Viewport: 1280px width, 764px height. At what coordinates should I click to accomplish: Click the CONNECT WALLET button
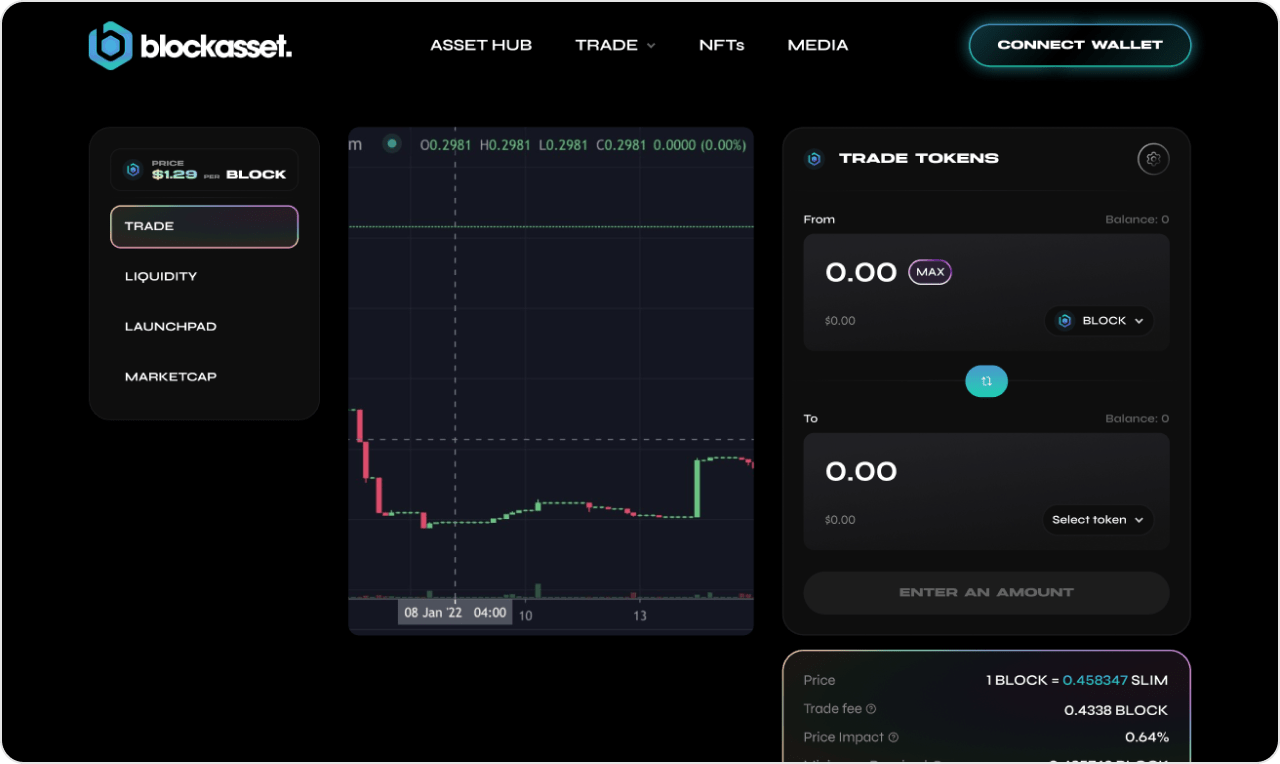1080,45
